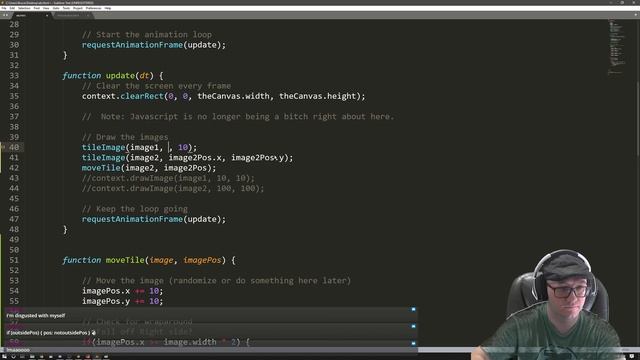Screen dimensions: 640x360
Task: Click commented 'context.drawImage(image1, 10, 10)' line
Action: click(168, 178)
